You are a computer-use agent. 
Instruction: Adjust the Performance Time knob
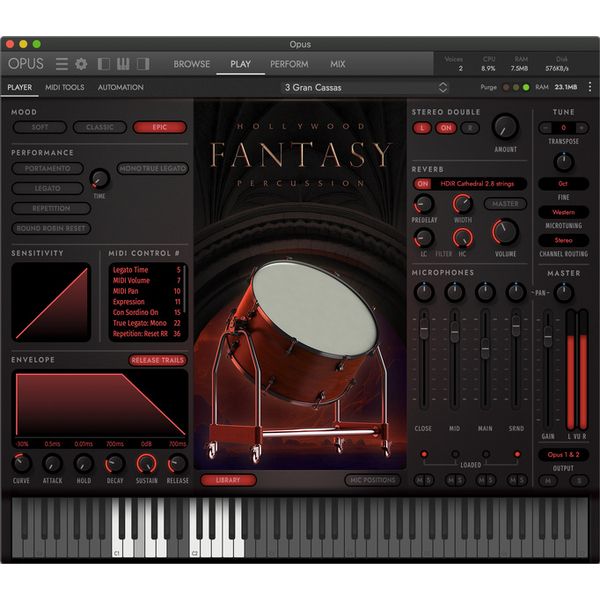click(99, 179)
